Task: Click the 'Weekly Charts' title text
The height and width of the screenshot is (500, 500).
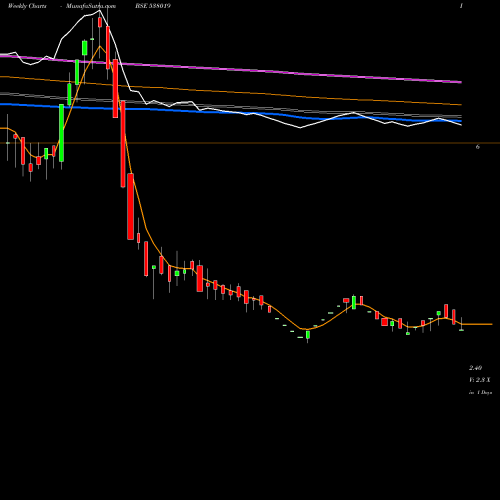Action: [27, 6]
